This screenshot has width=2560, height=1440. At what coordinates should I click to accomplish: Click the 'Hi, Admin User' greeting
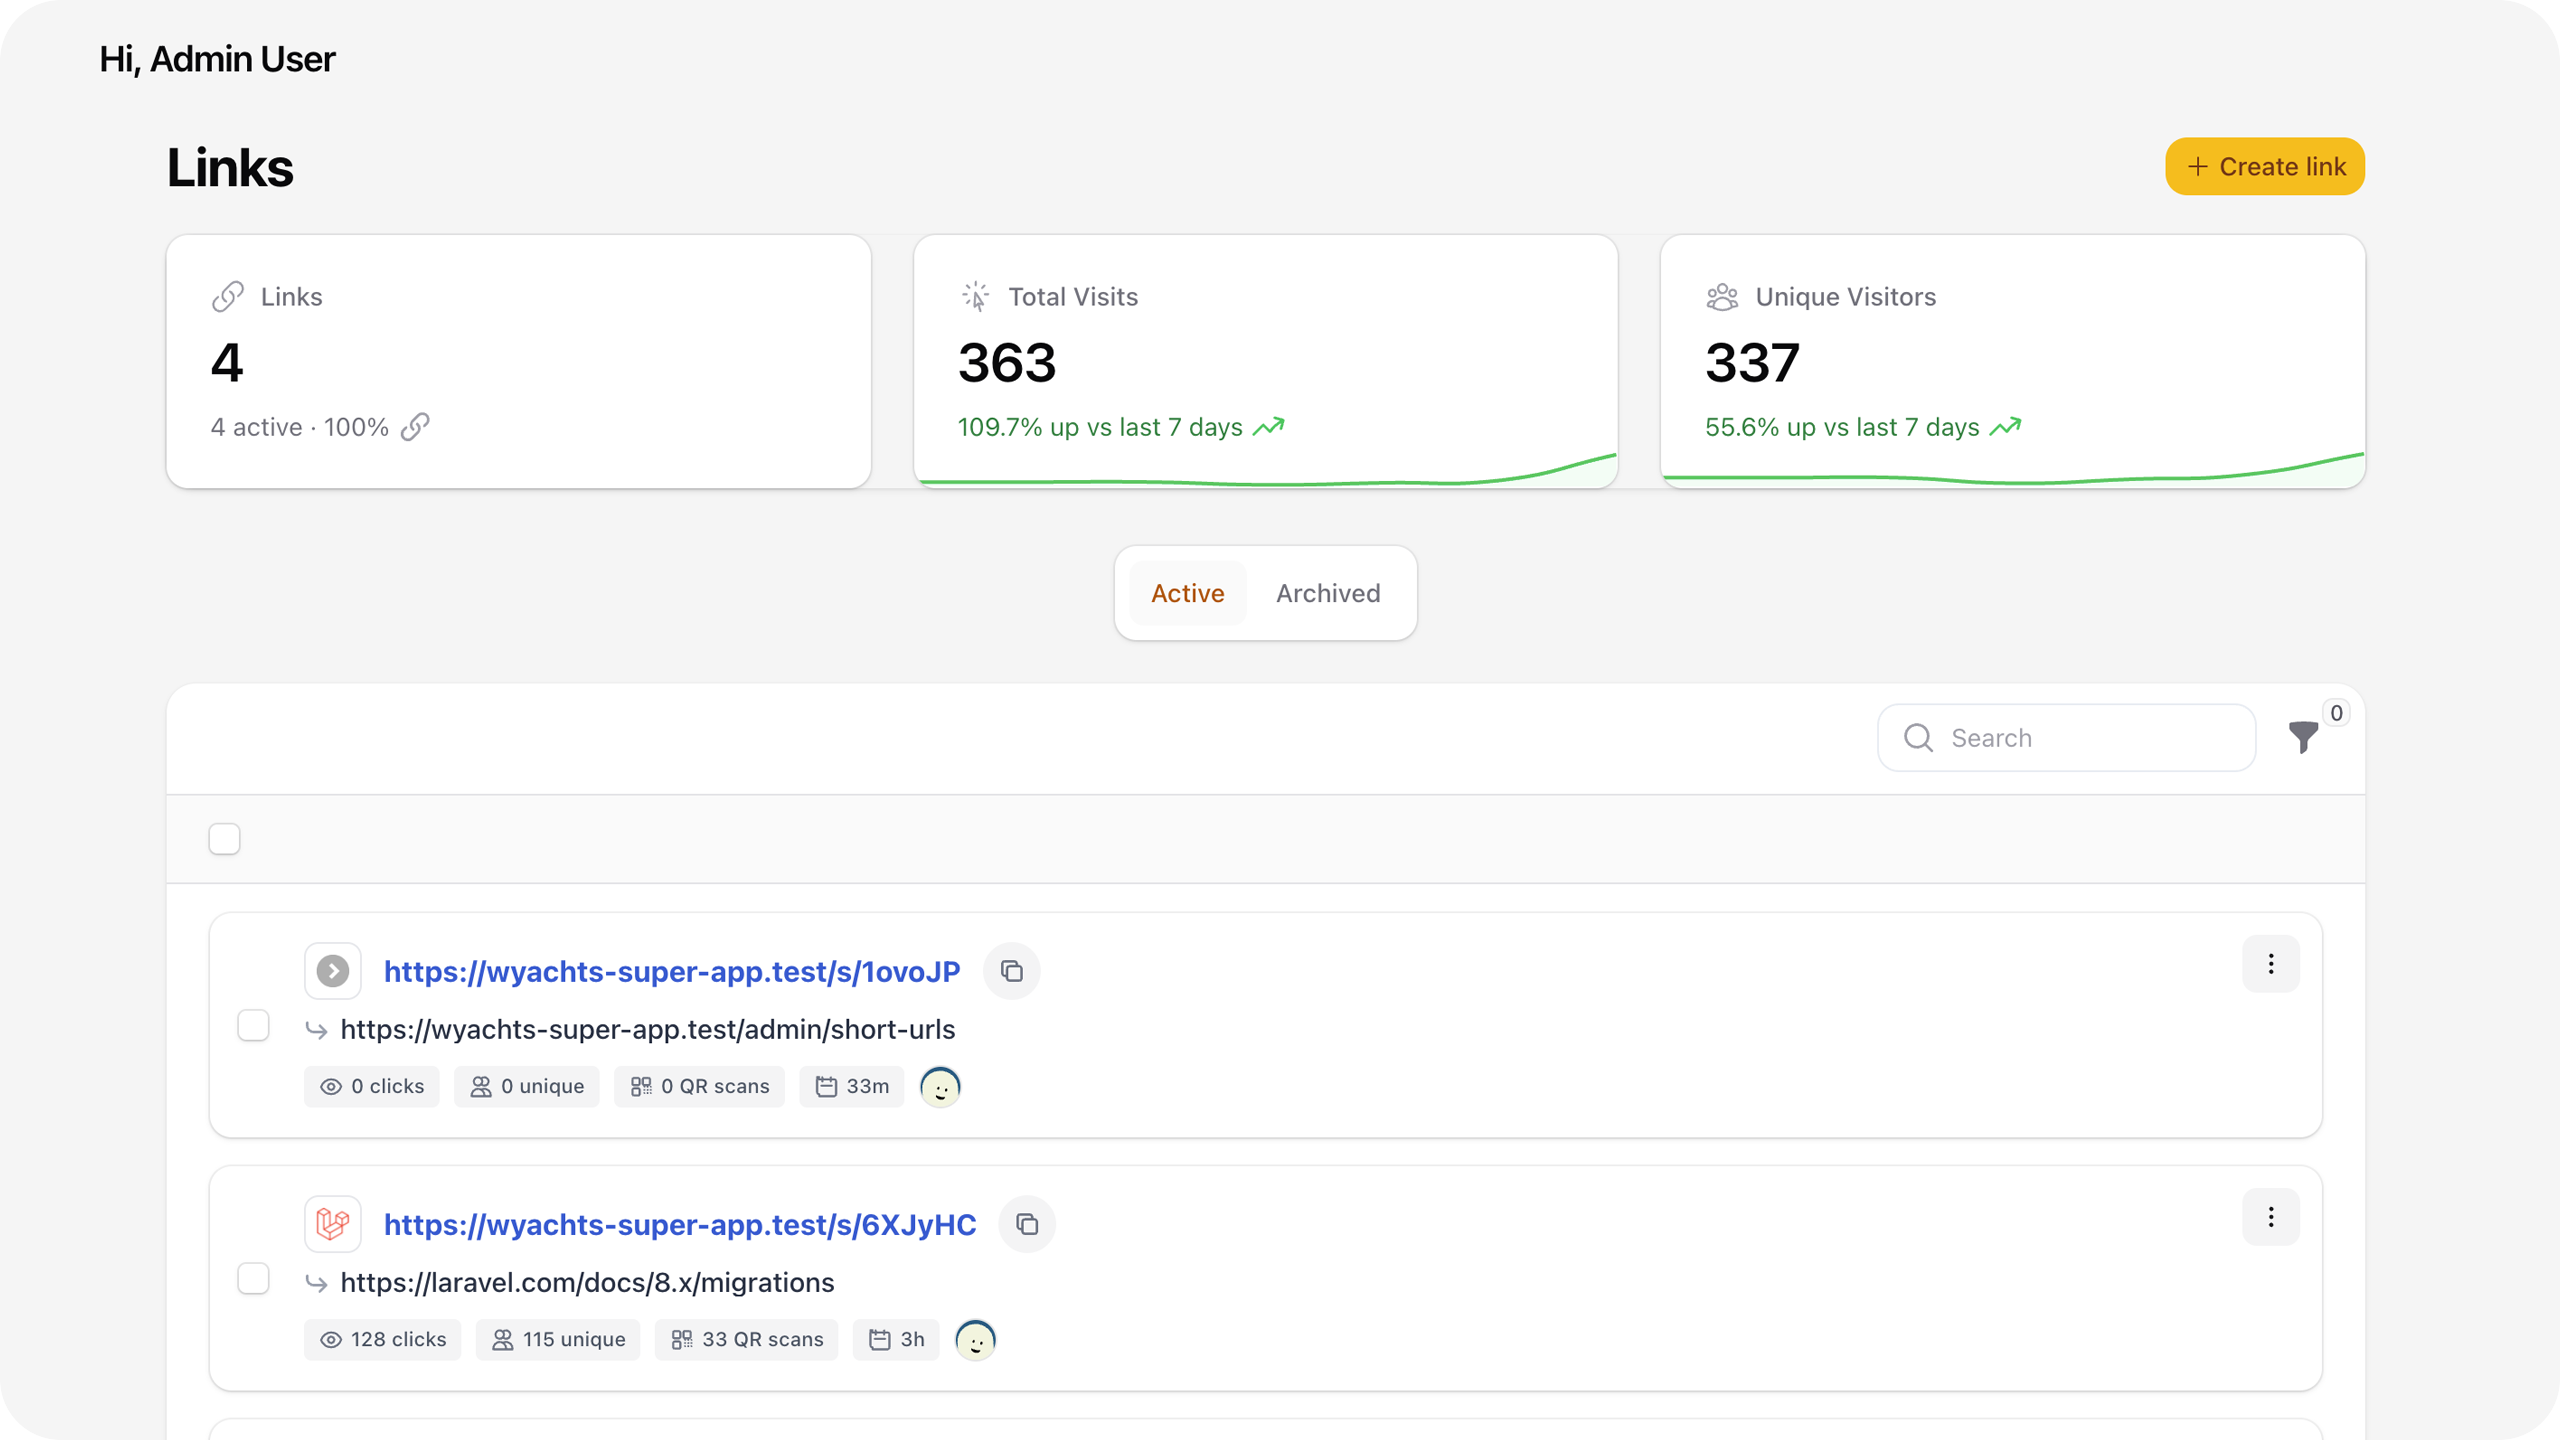coord(217,59)
